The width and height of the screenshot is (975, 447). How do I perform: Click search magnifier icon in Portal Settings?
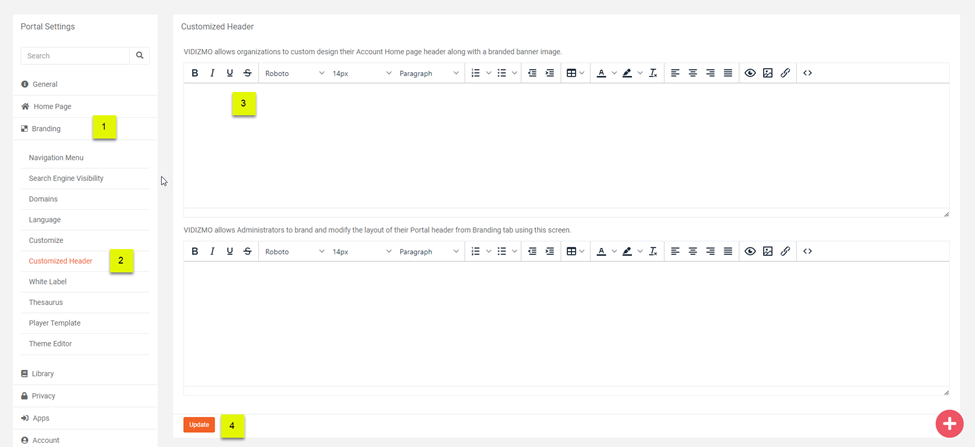140,56
